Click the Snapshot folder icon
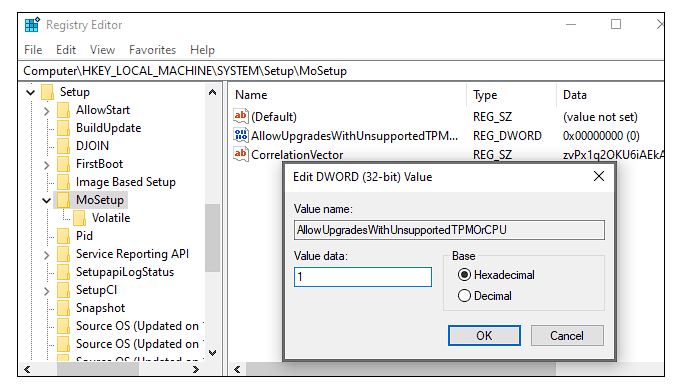 tap(63, 308)
